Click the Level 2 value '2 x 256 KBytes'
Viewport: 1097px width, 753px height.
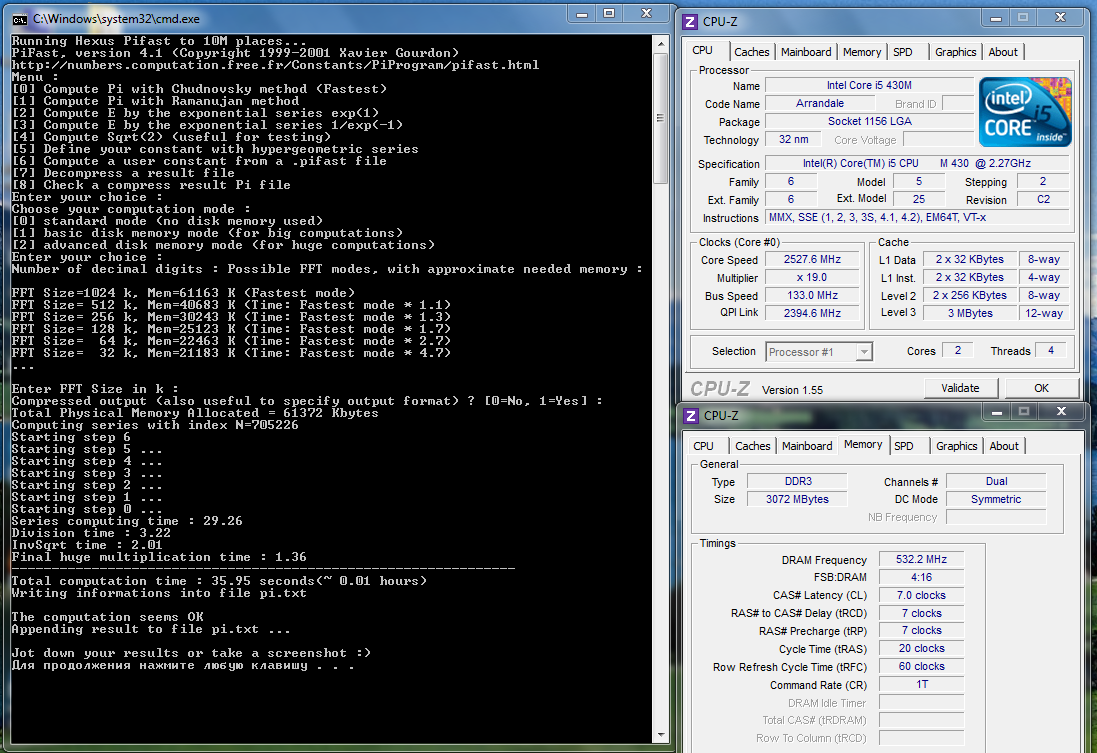pyautogui.click(x=970, y=296)
